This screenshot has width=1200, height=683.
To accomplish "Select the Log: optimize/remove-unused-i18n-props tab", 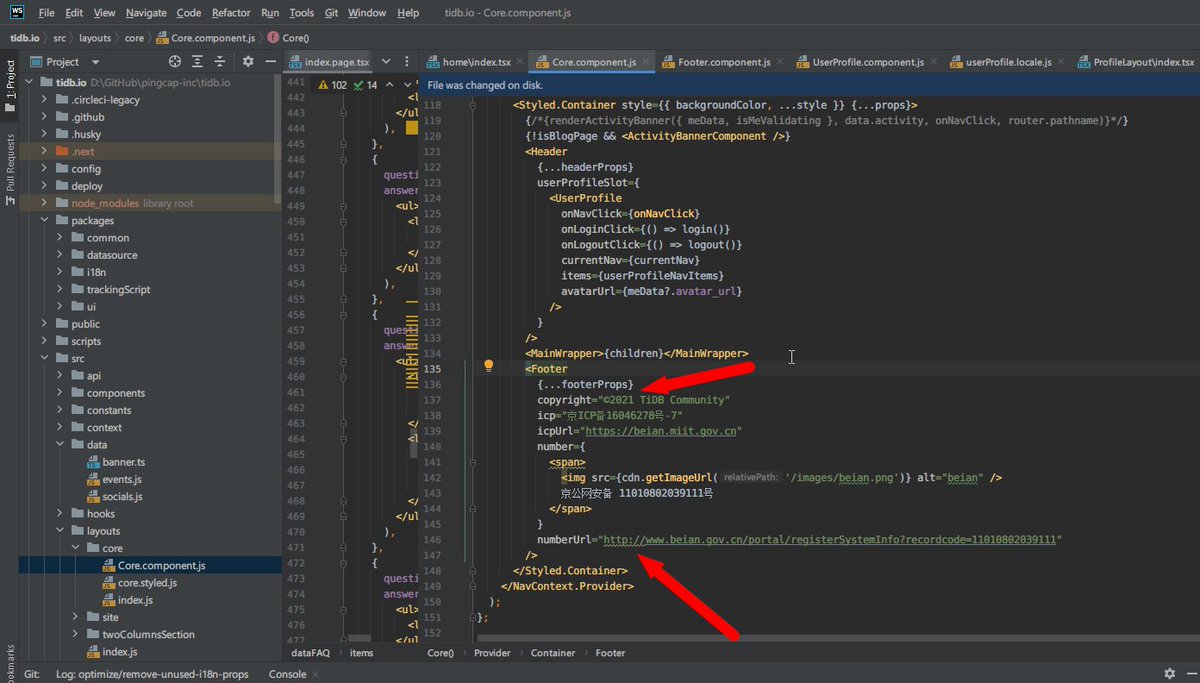I will tap(152, 674).
